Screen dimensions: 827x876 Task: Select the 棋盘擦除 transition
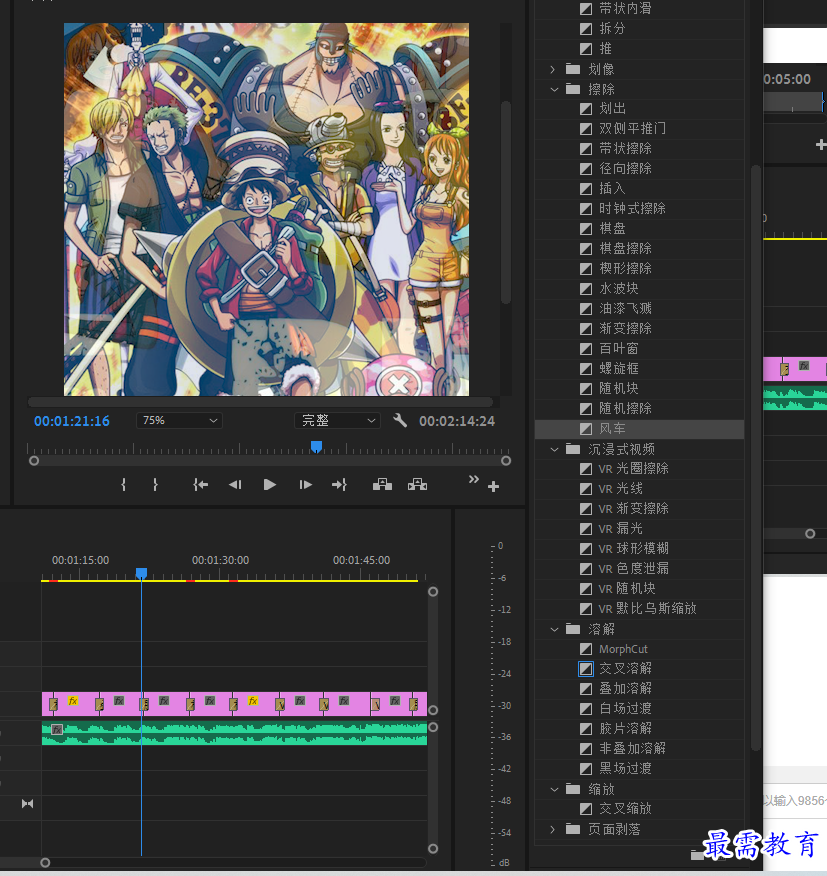click(x=625, y=249)
